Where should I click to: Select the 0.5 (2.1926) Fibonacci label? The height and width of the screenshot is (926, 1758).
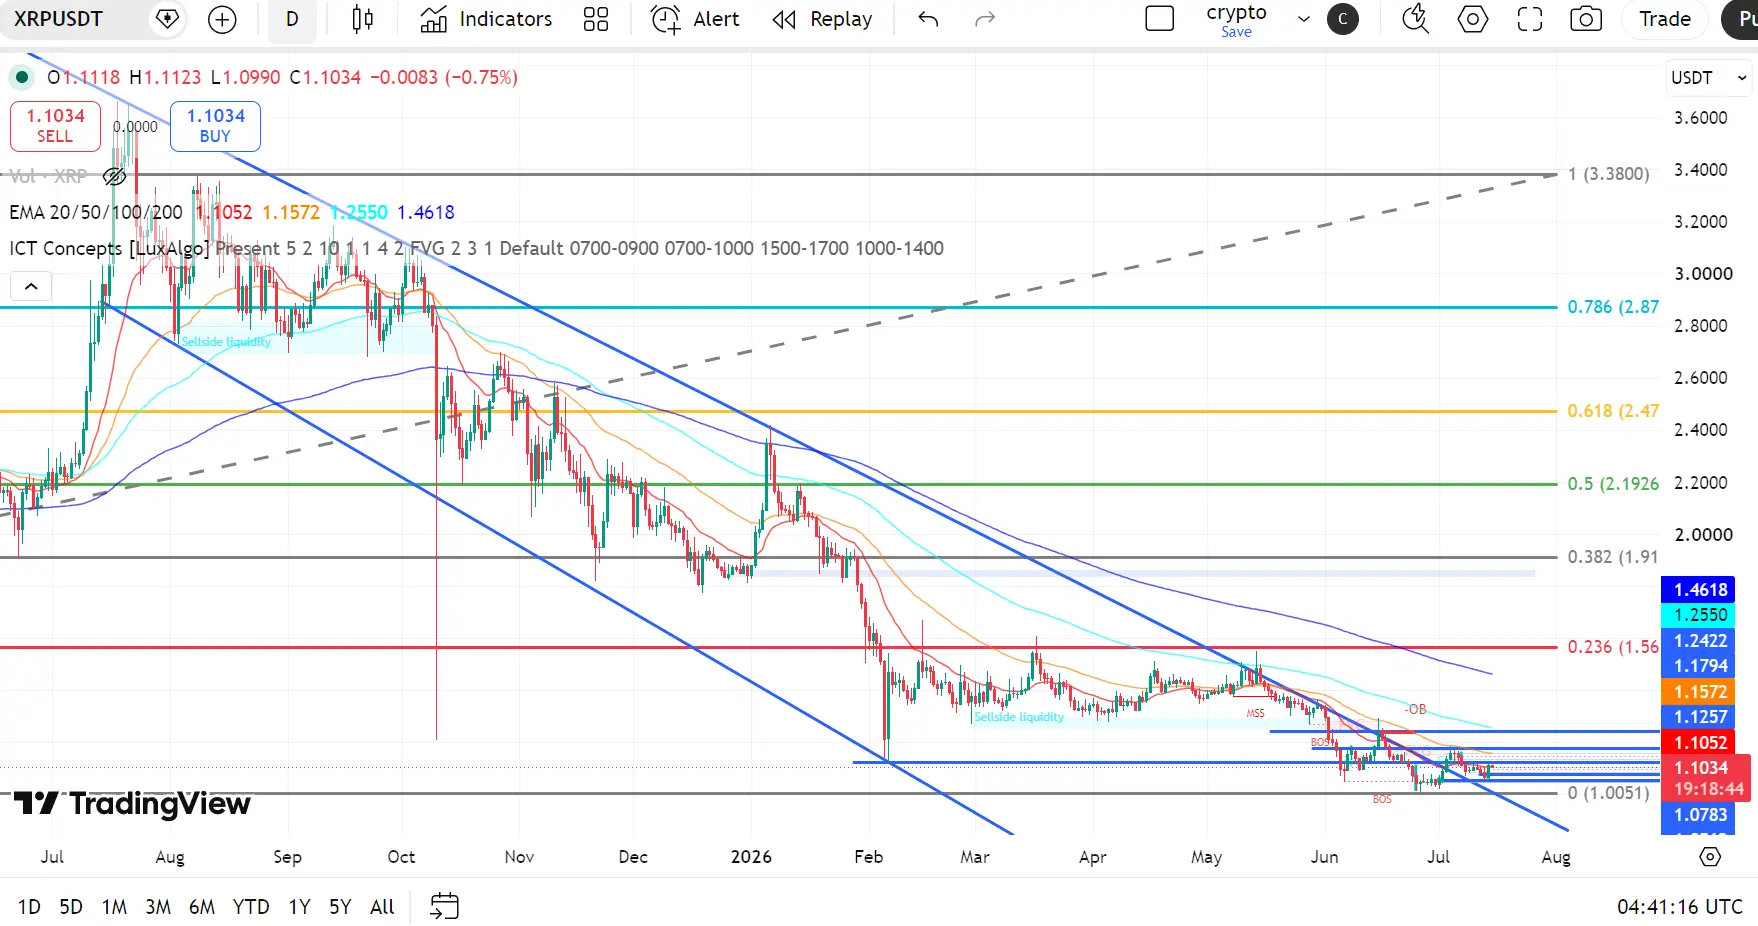(1613, 484)
